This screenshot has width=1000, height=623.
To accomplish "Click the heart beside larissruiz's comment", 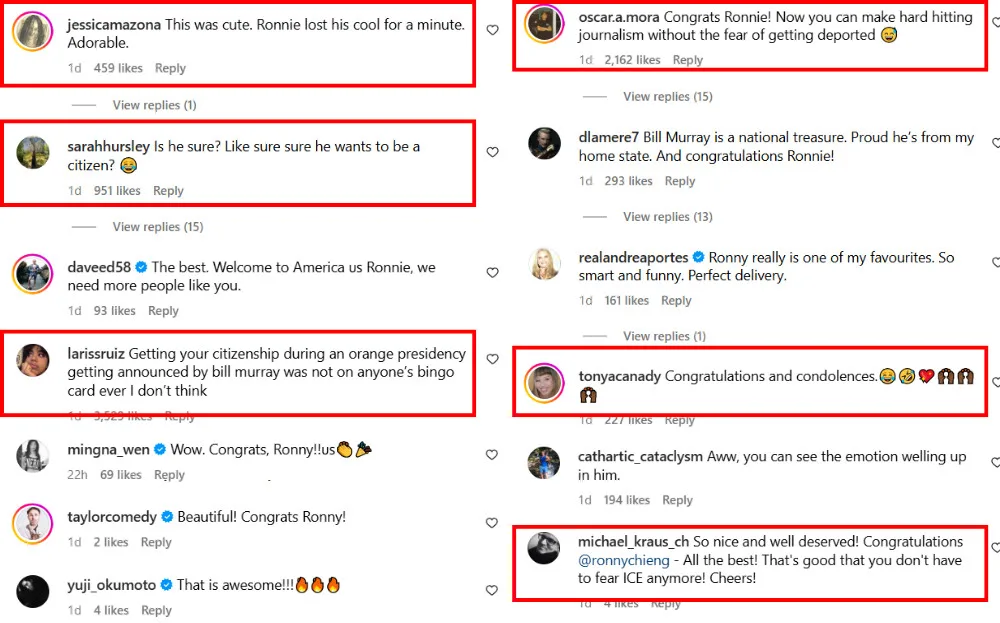I will 492,360.
